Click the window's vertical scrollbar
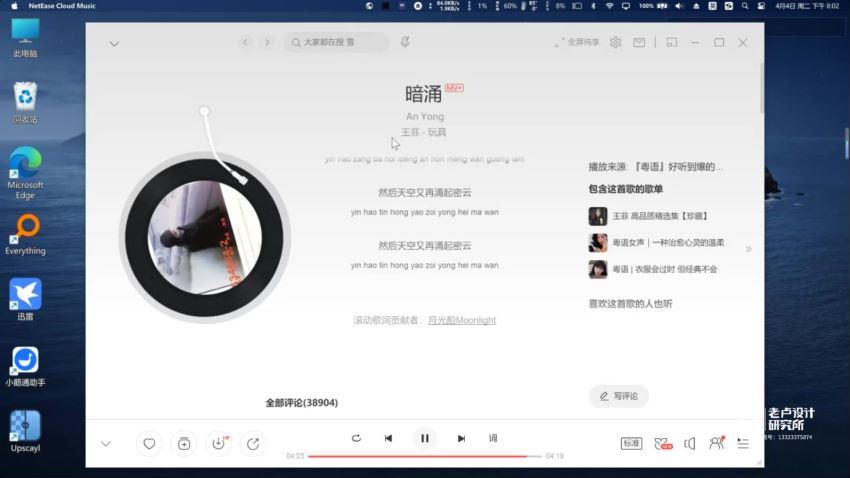850x478 pixels. click(762, 88)
